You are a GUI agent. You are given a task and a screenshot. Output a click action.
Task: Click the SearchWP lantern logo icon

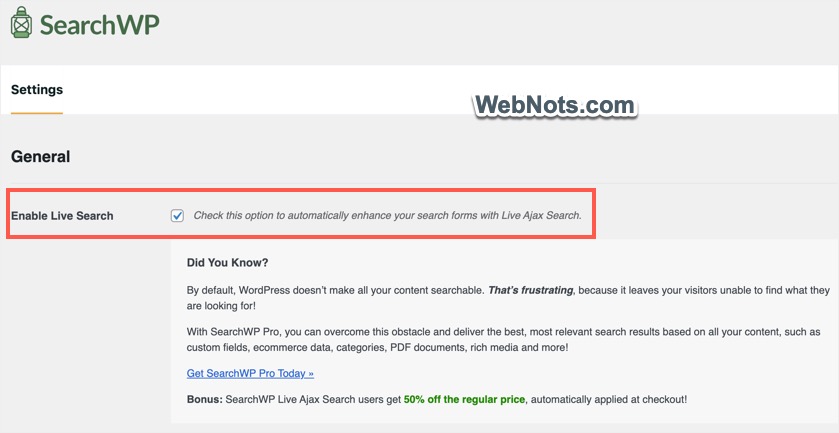coord(22,26)
